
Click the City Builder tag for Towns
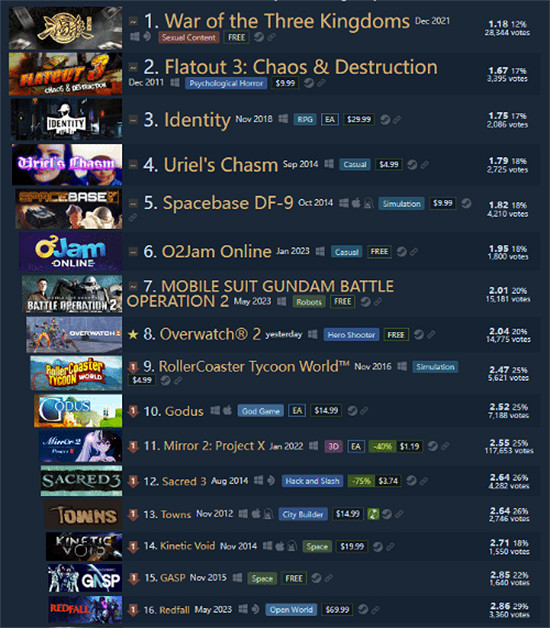[303, 514]
